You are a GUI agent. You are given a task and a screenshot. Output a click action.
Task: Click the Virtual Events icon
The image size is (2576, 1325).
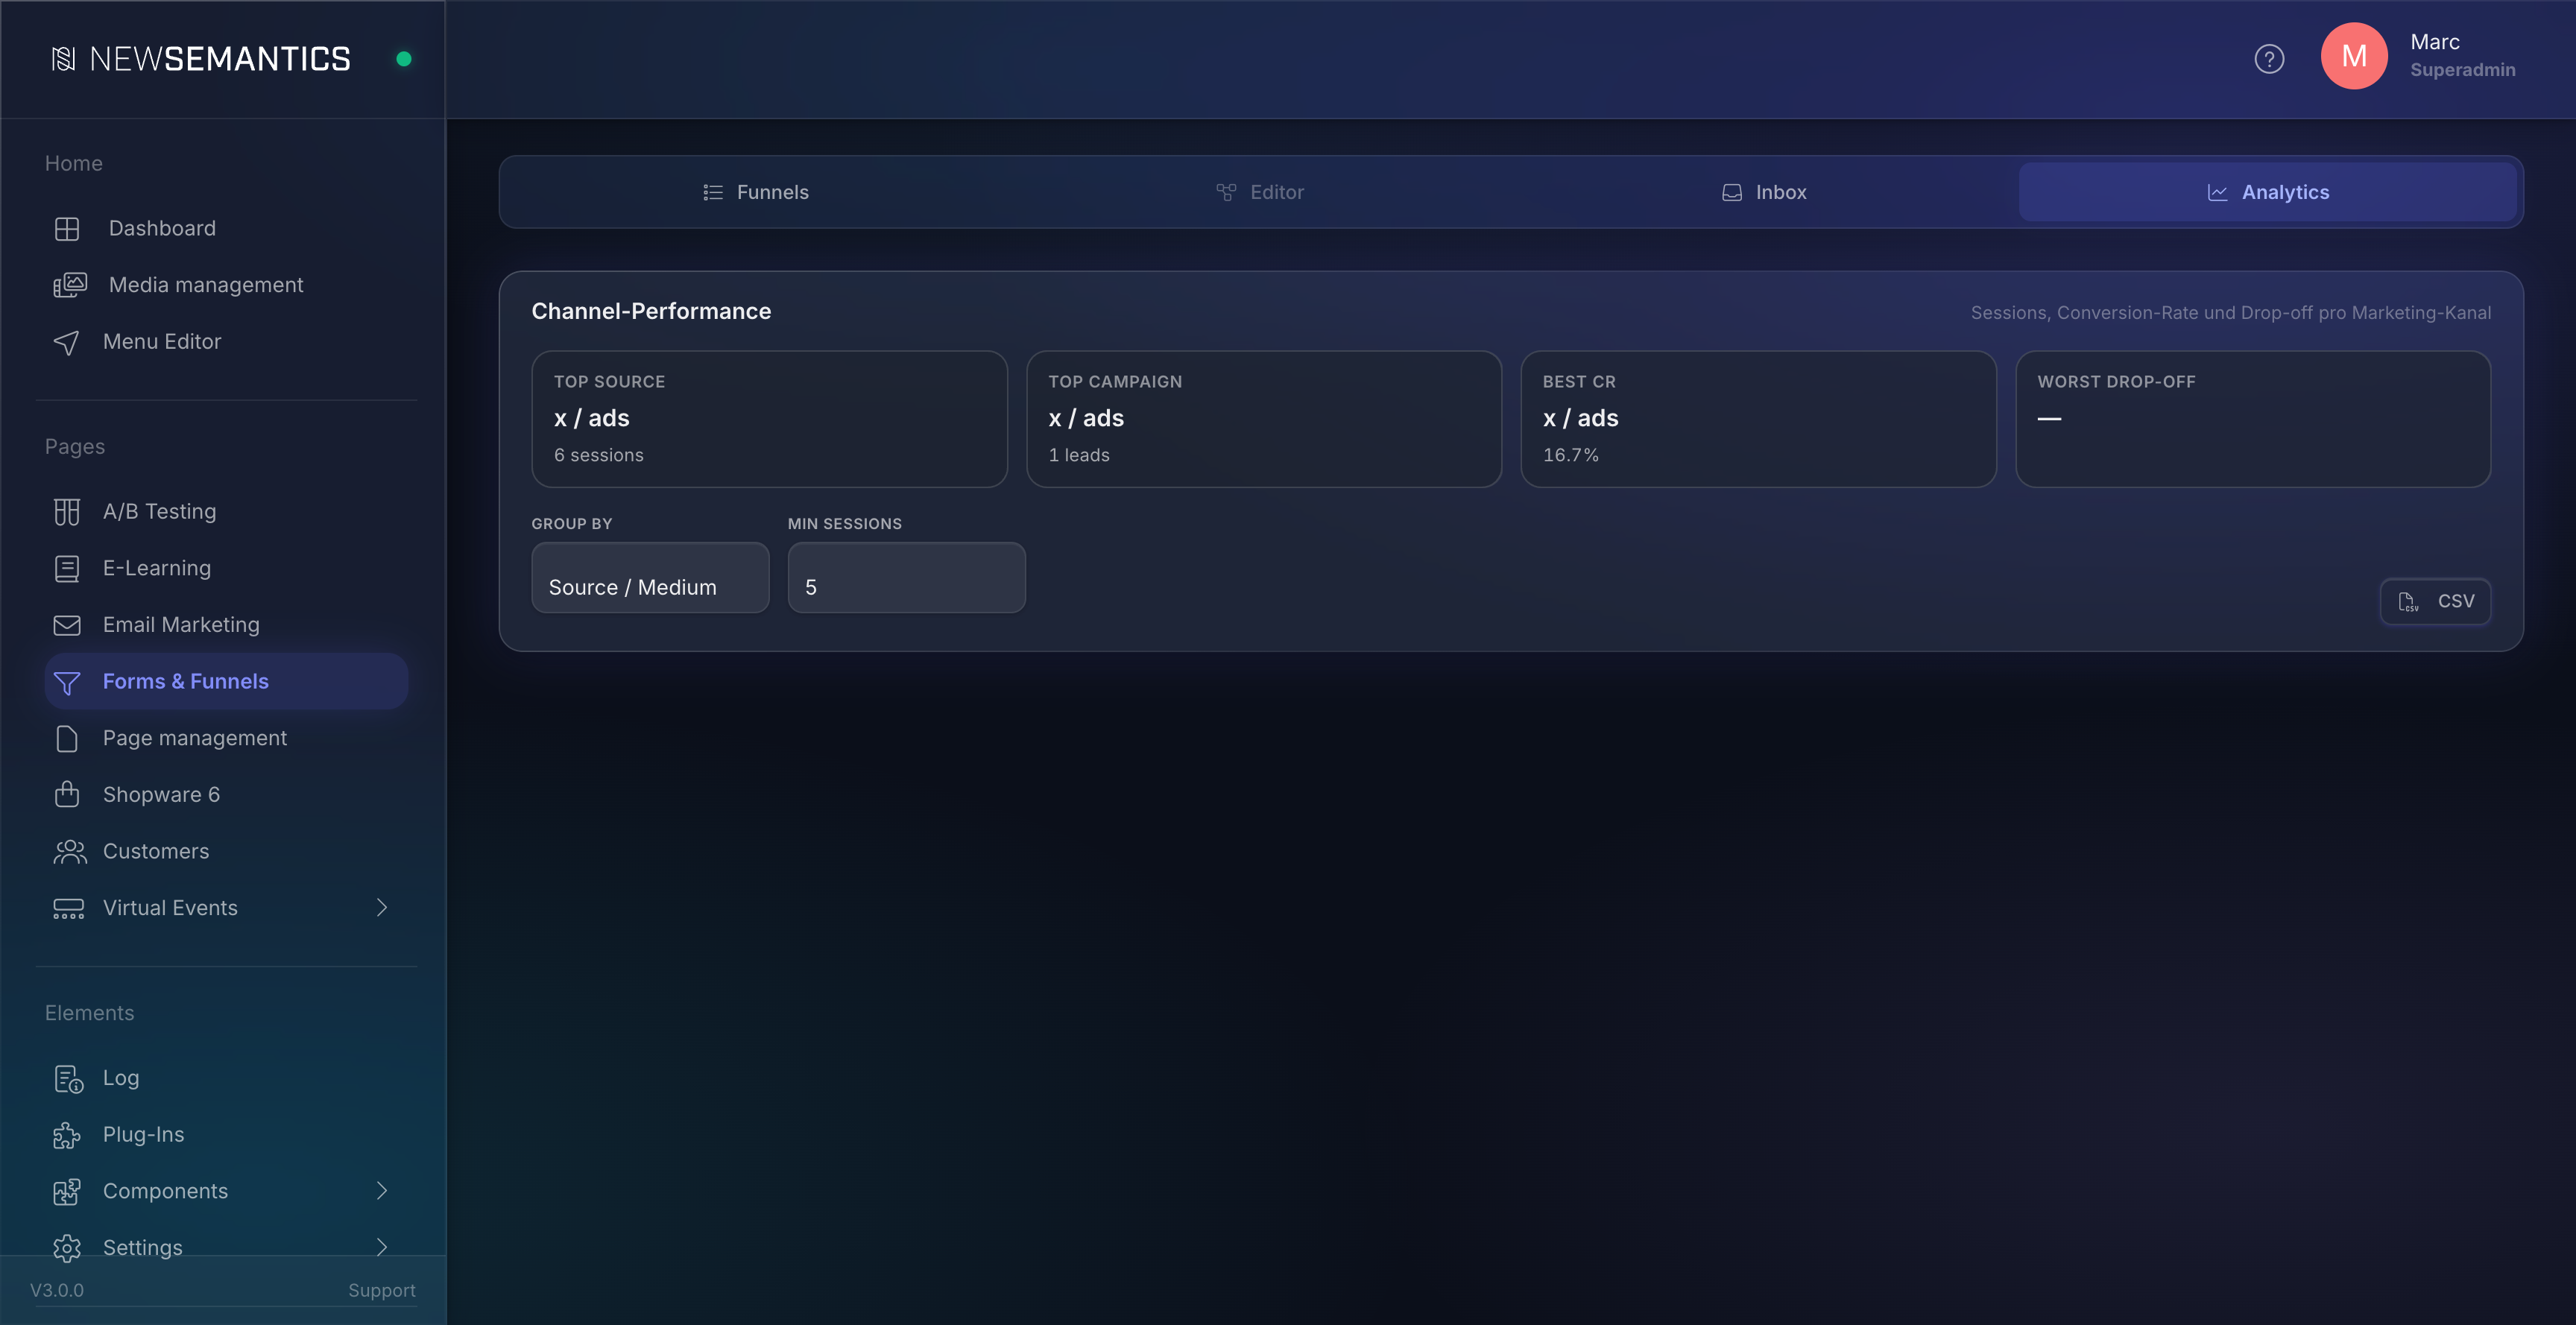68,908
